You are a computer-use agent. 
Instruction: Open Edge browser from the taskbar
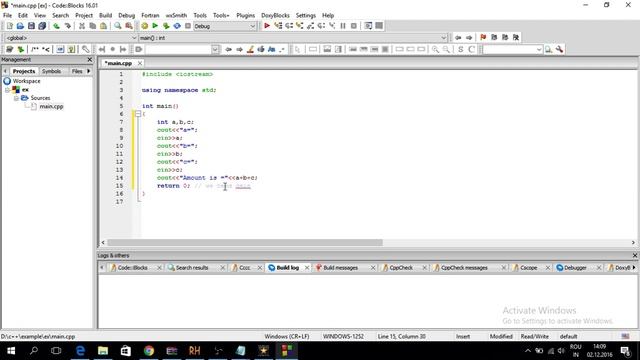tap(80, 351)
